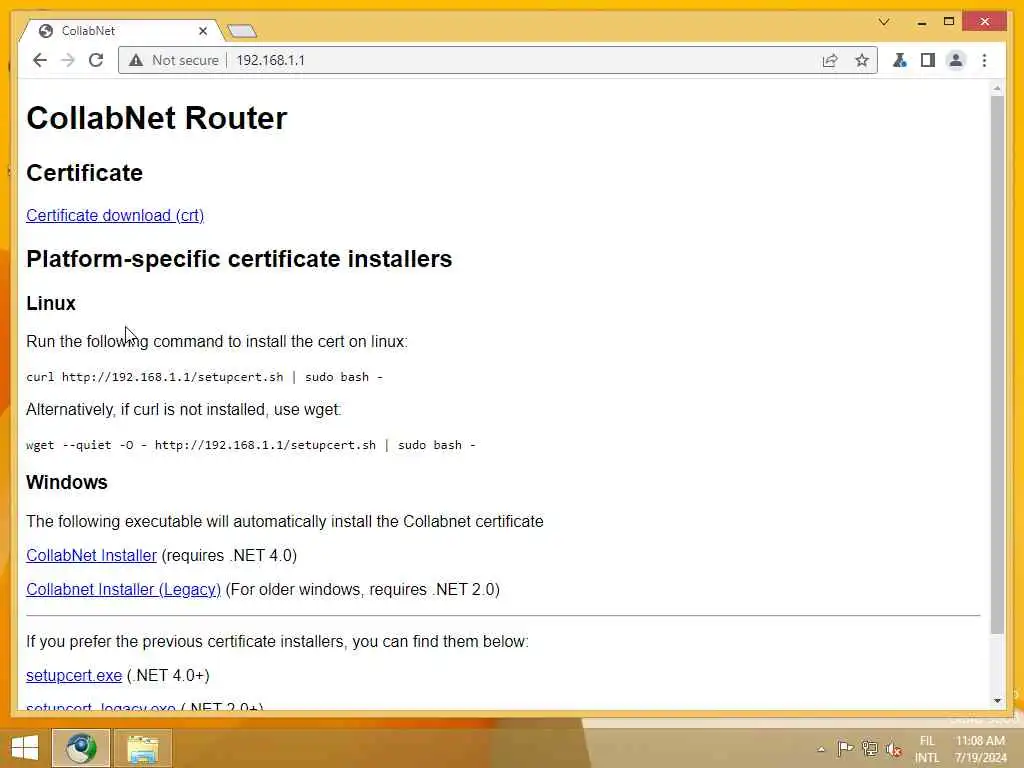The height and width of the screenshot is (768, 1024).
Task: Open the profile avatar menu
Action: (955, 60)
